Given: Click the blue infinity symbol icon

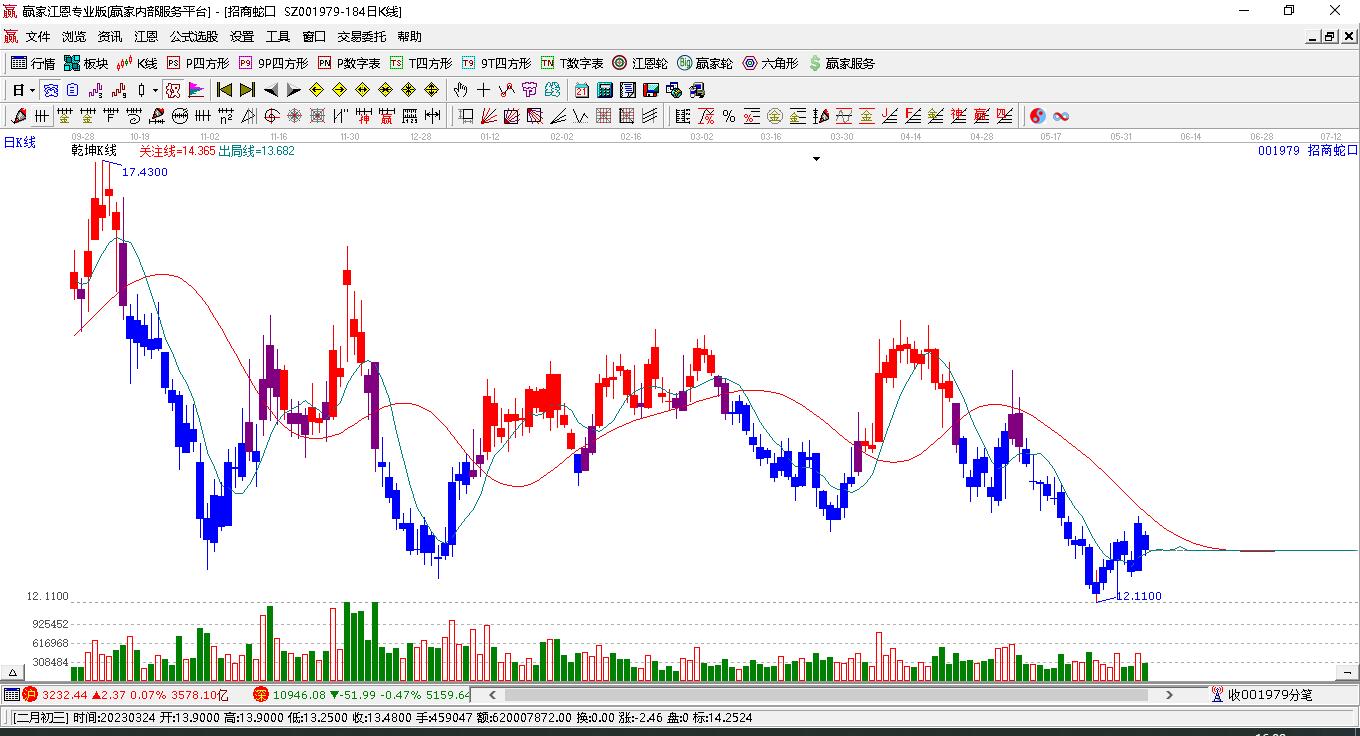Looking at the screenshot, I should click(1061, 116).
